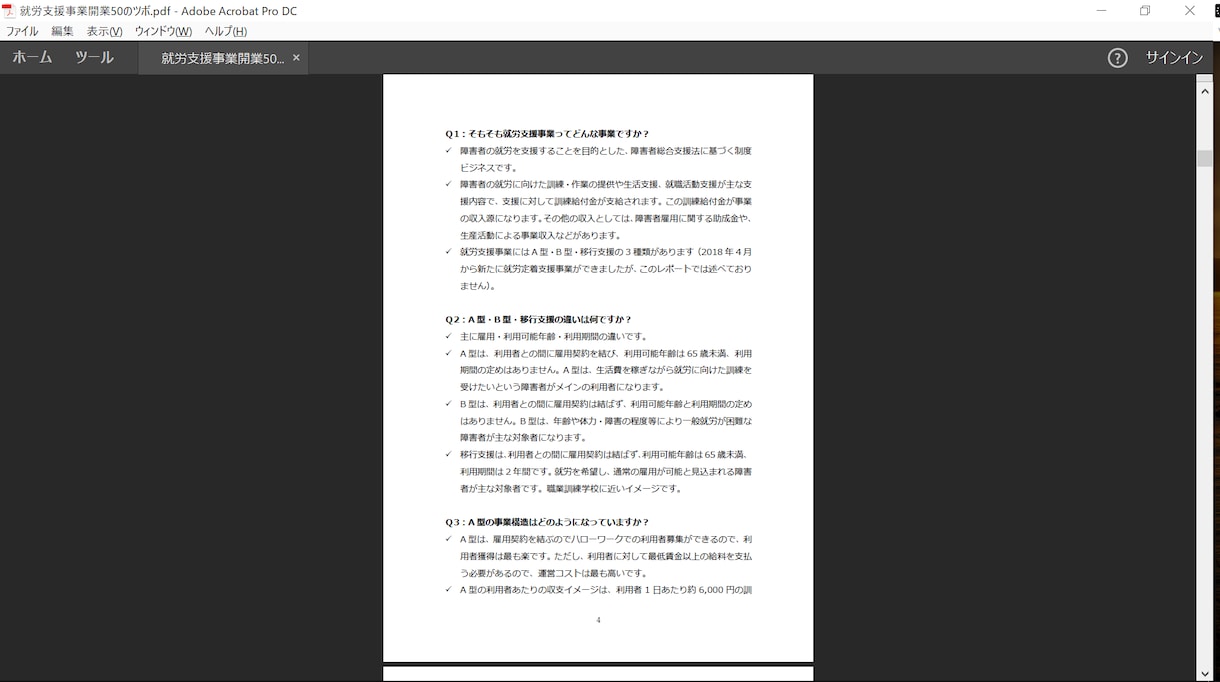The image size is (1220, 682).
Task: Minimize the Acrobat window
Action: pyautogui.click(x=1101, y=10)
